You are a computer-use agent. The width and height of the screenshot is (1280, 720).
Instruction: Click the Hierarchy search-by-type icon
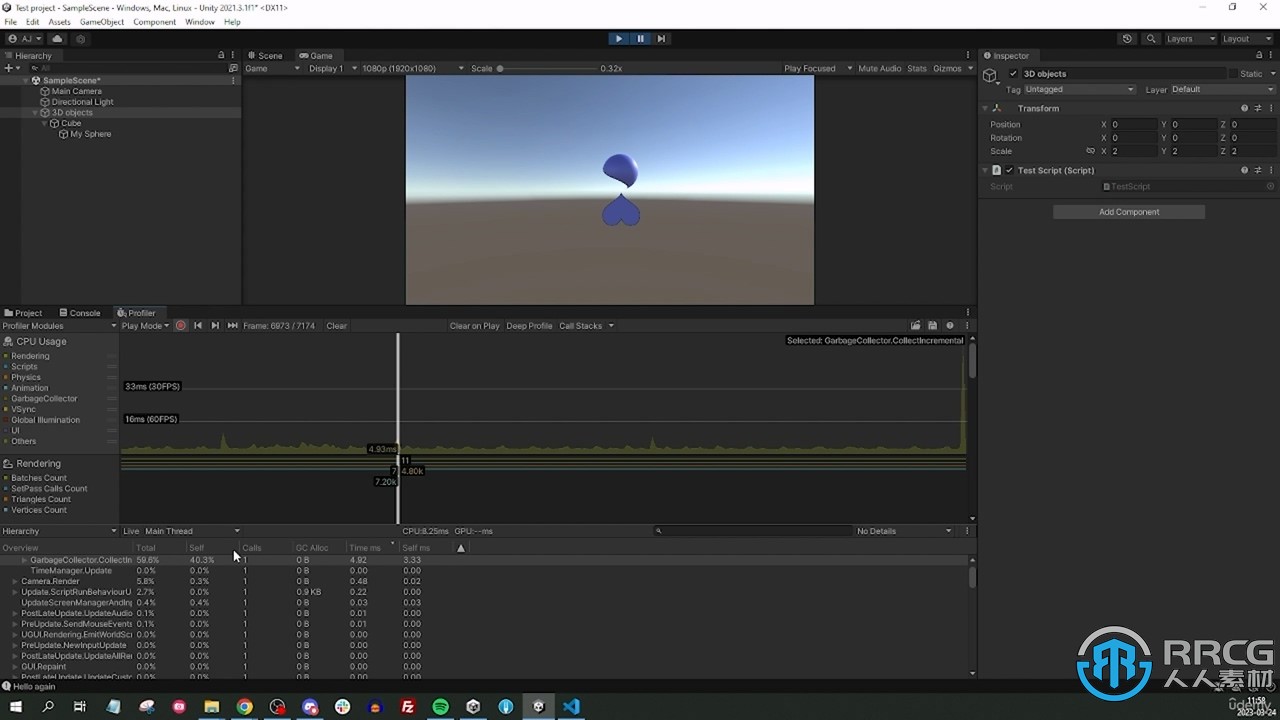(233, 68)
